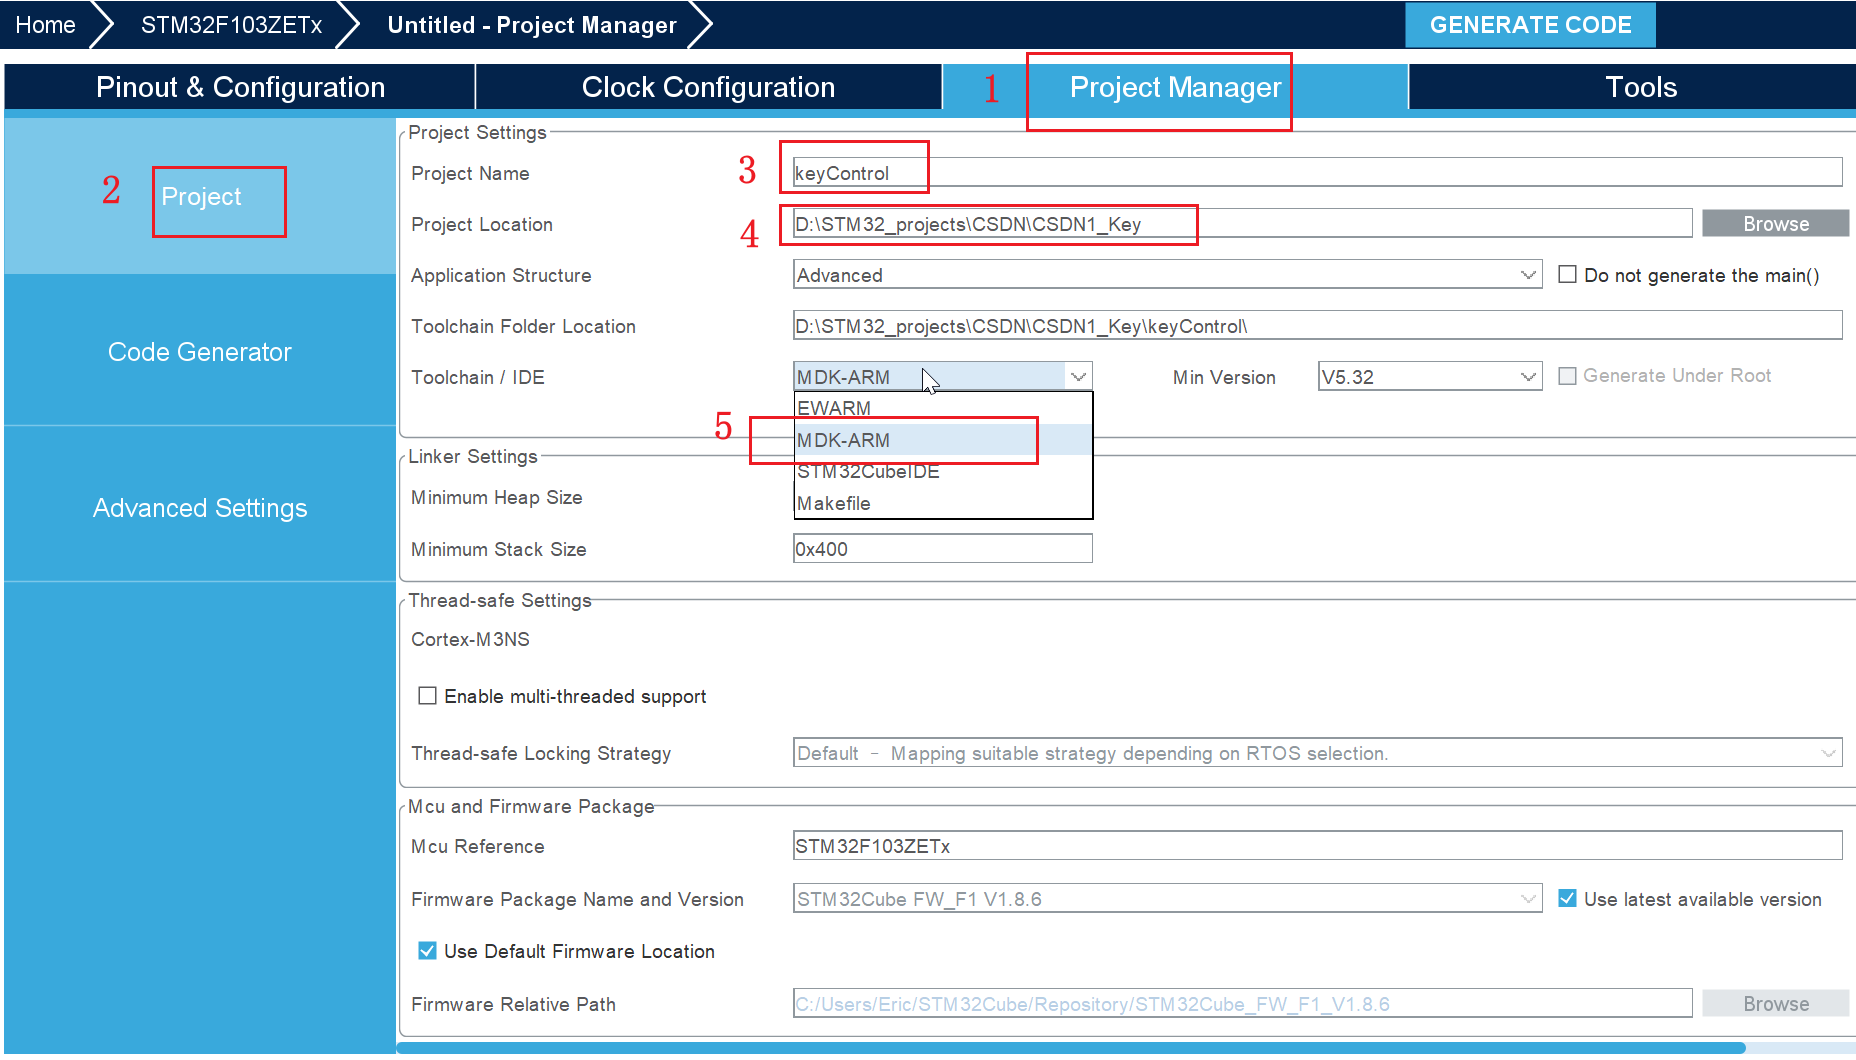Click Toolchain Folder Location field
The width and height of the screenshot is (1856, 1060).
coord(1317,326)
